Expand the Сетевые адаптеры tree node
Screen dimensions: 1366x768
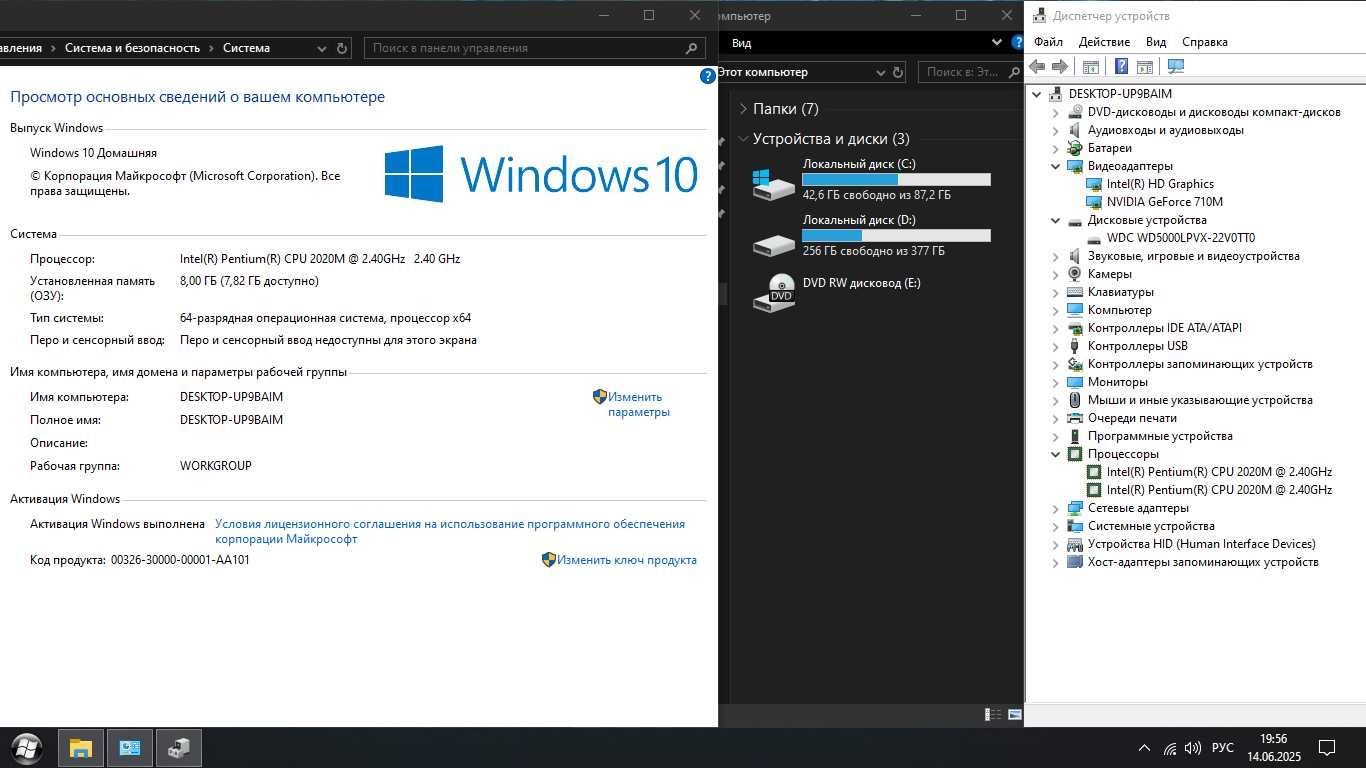click(1055, 508)
